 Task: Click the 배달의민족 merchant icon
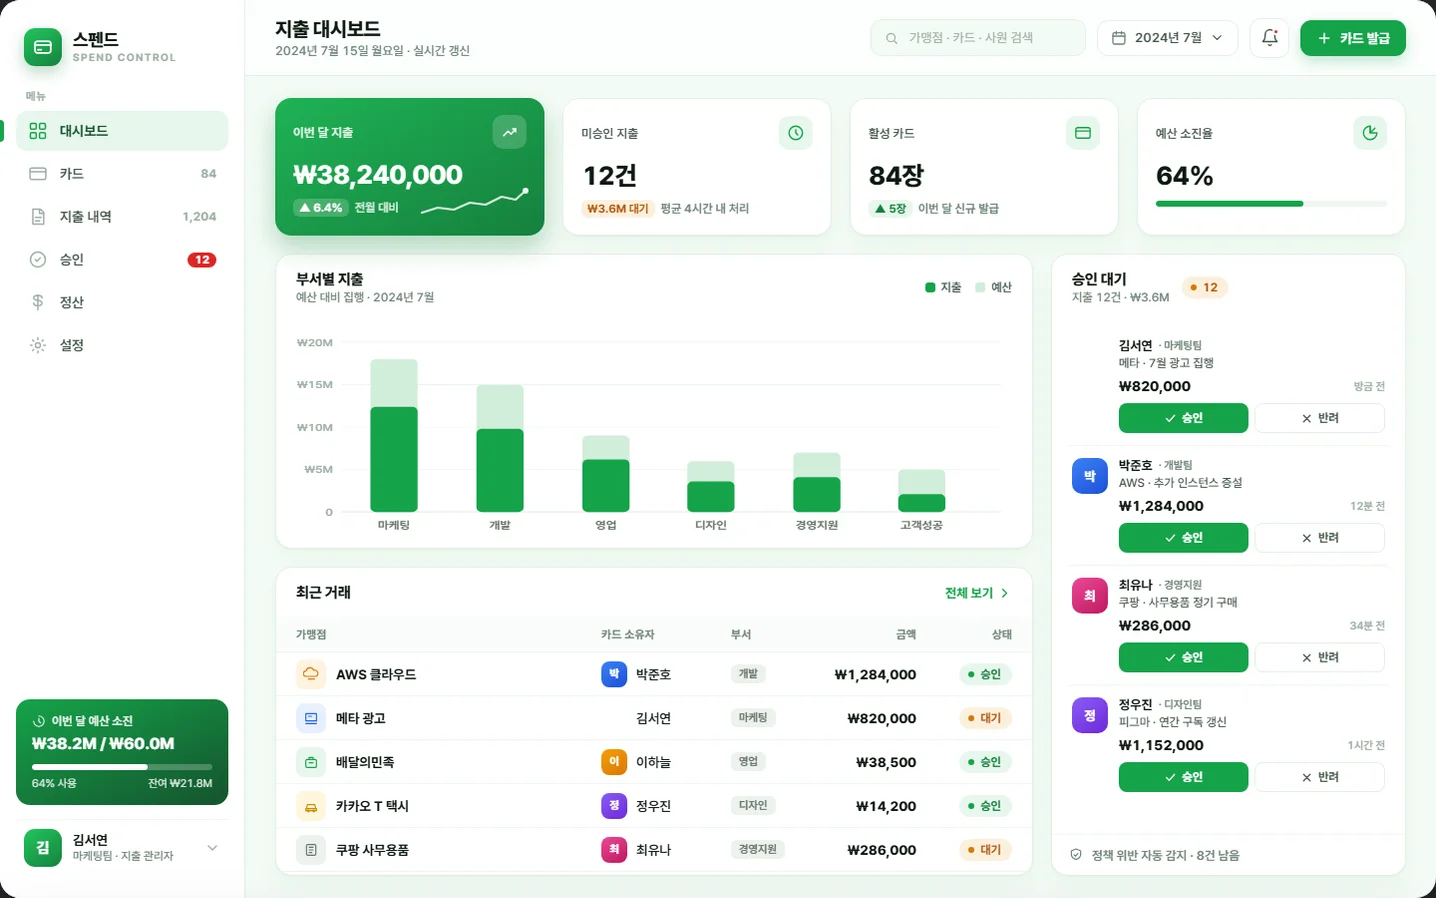[311, 762]
